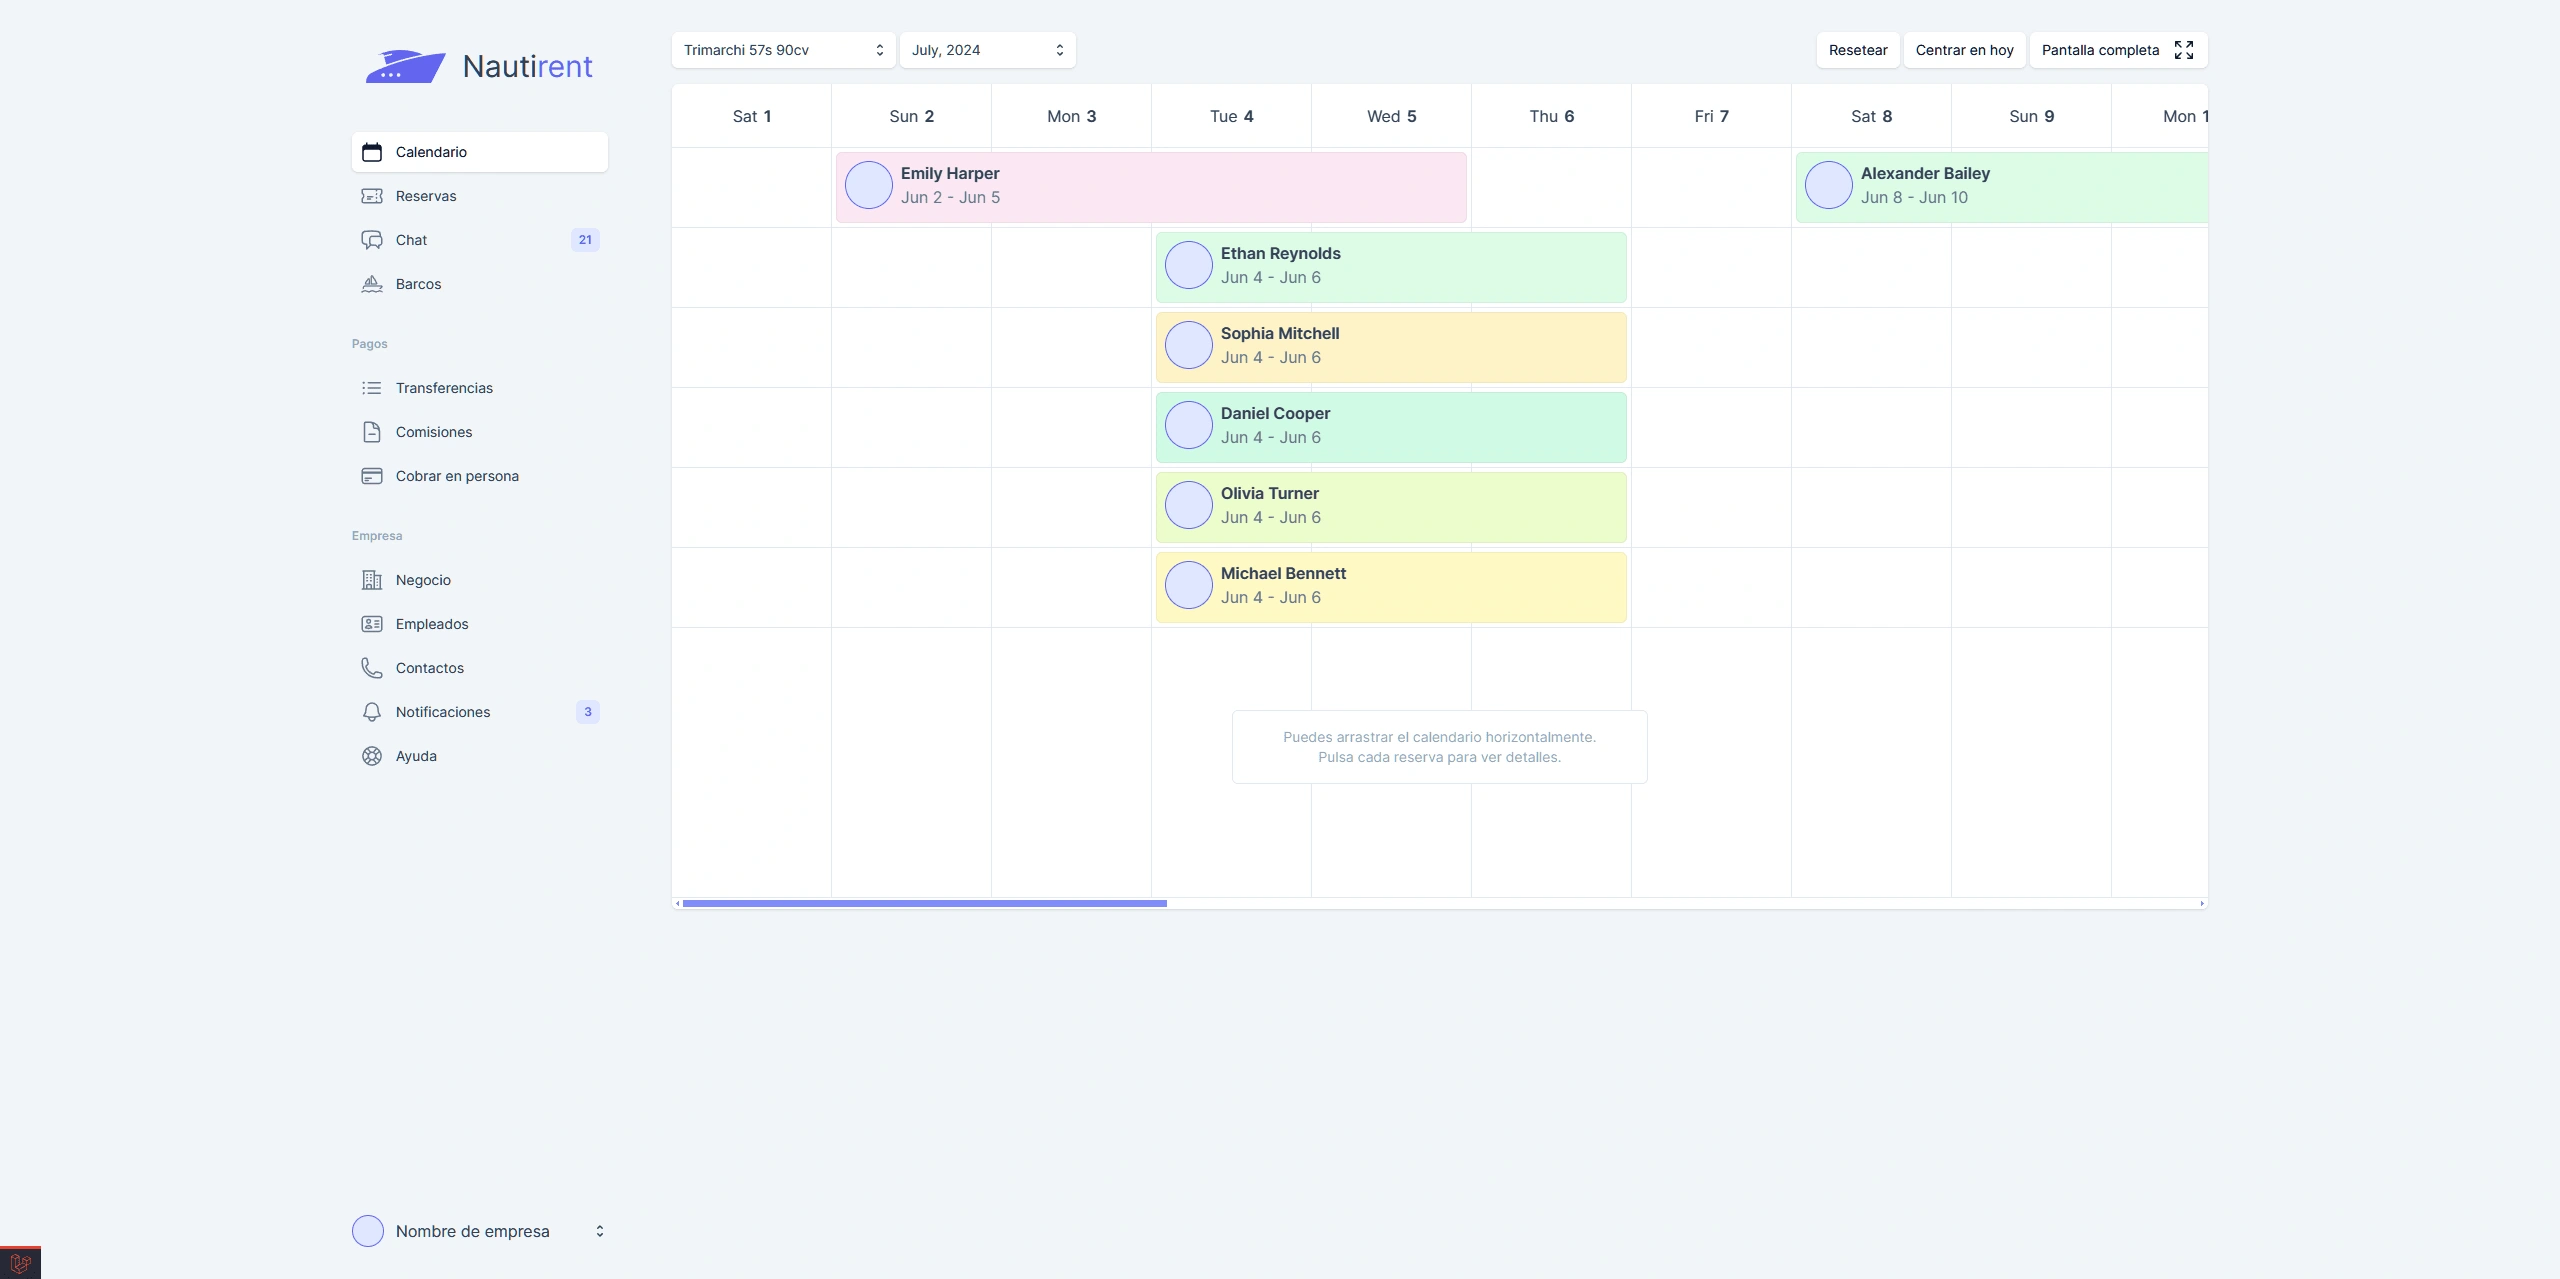The height and width of the screenshot is (1279, 2560).
Task: Open Cobrar en persona page
Action: 480,476
